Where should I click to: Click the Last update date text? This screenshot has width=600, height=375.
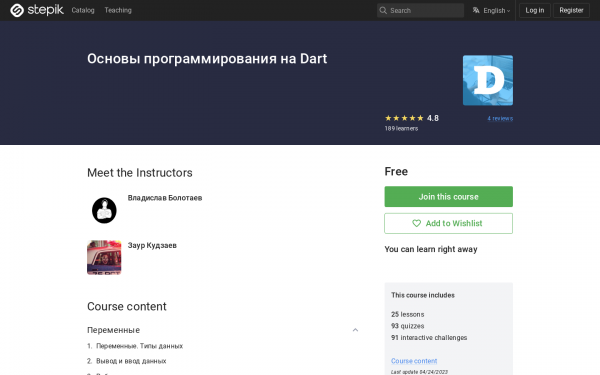(x=419, y=372)
